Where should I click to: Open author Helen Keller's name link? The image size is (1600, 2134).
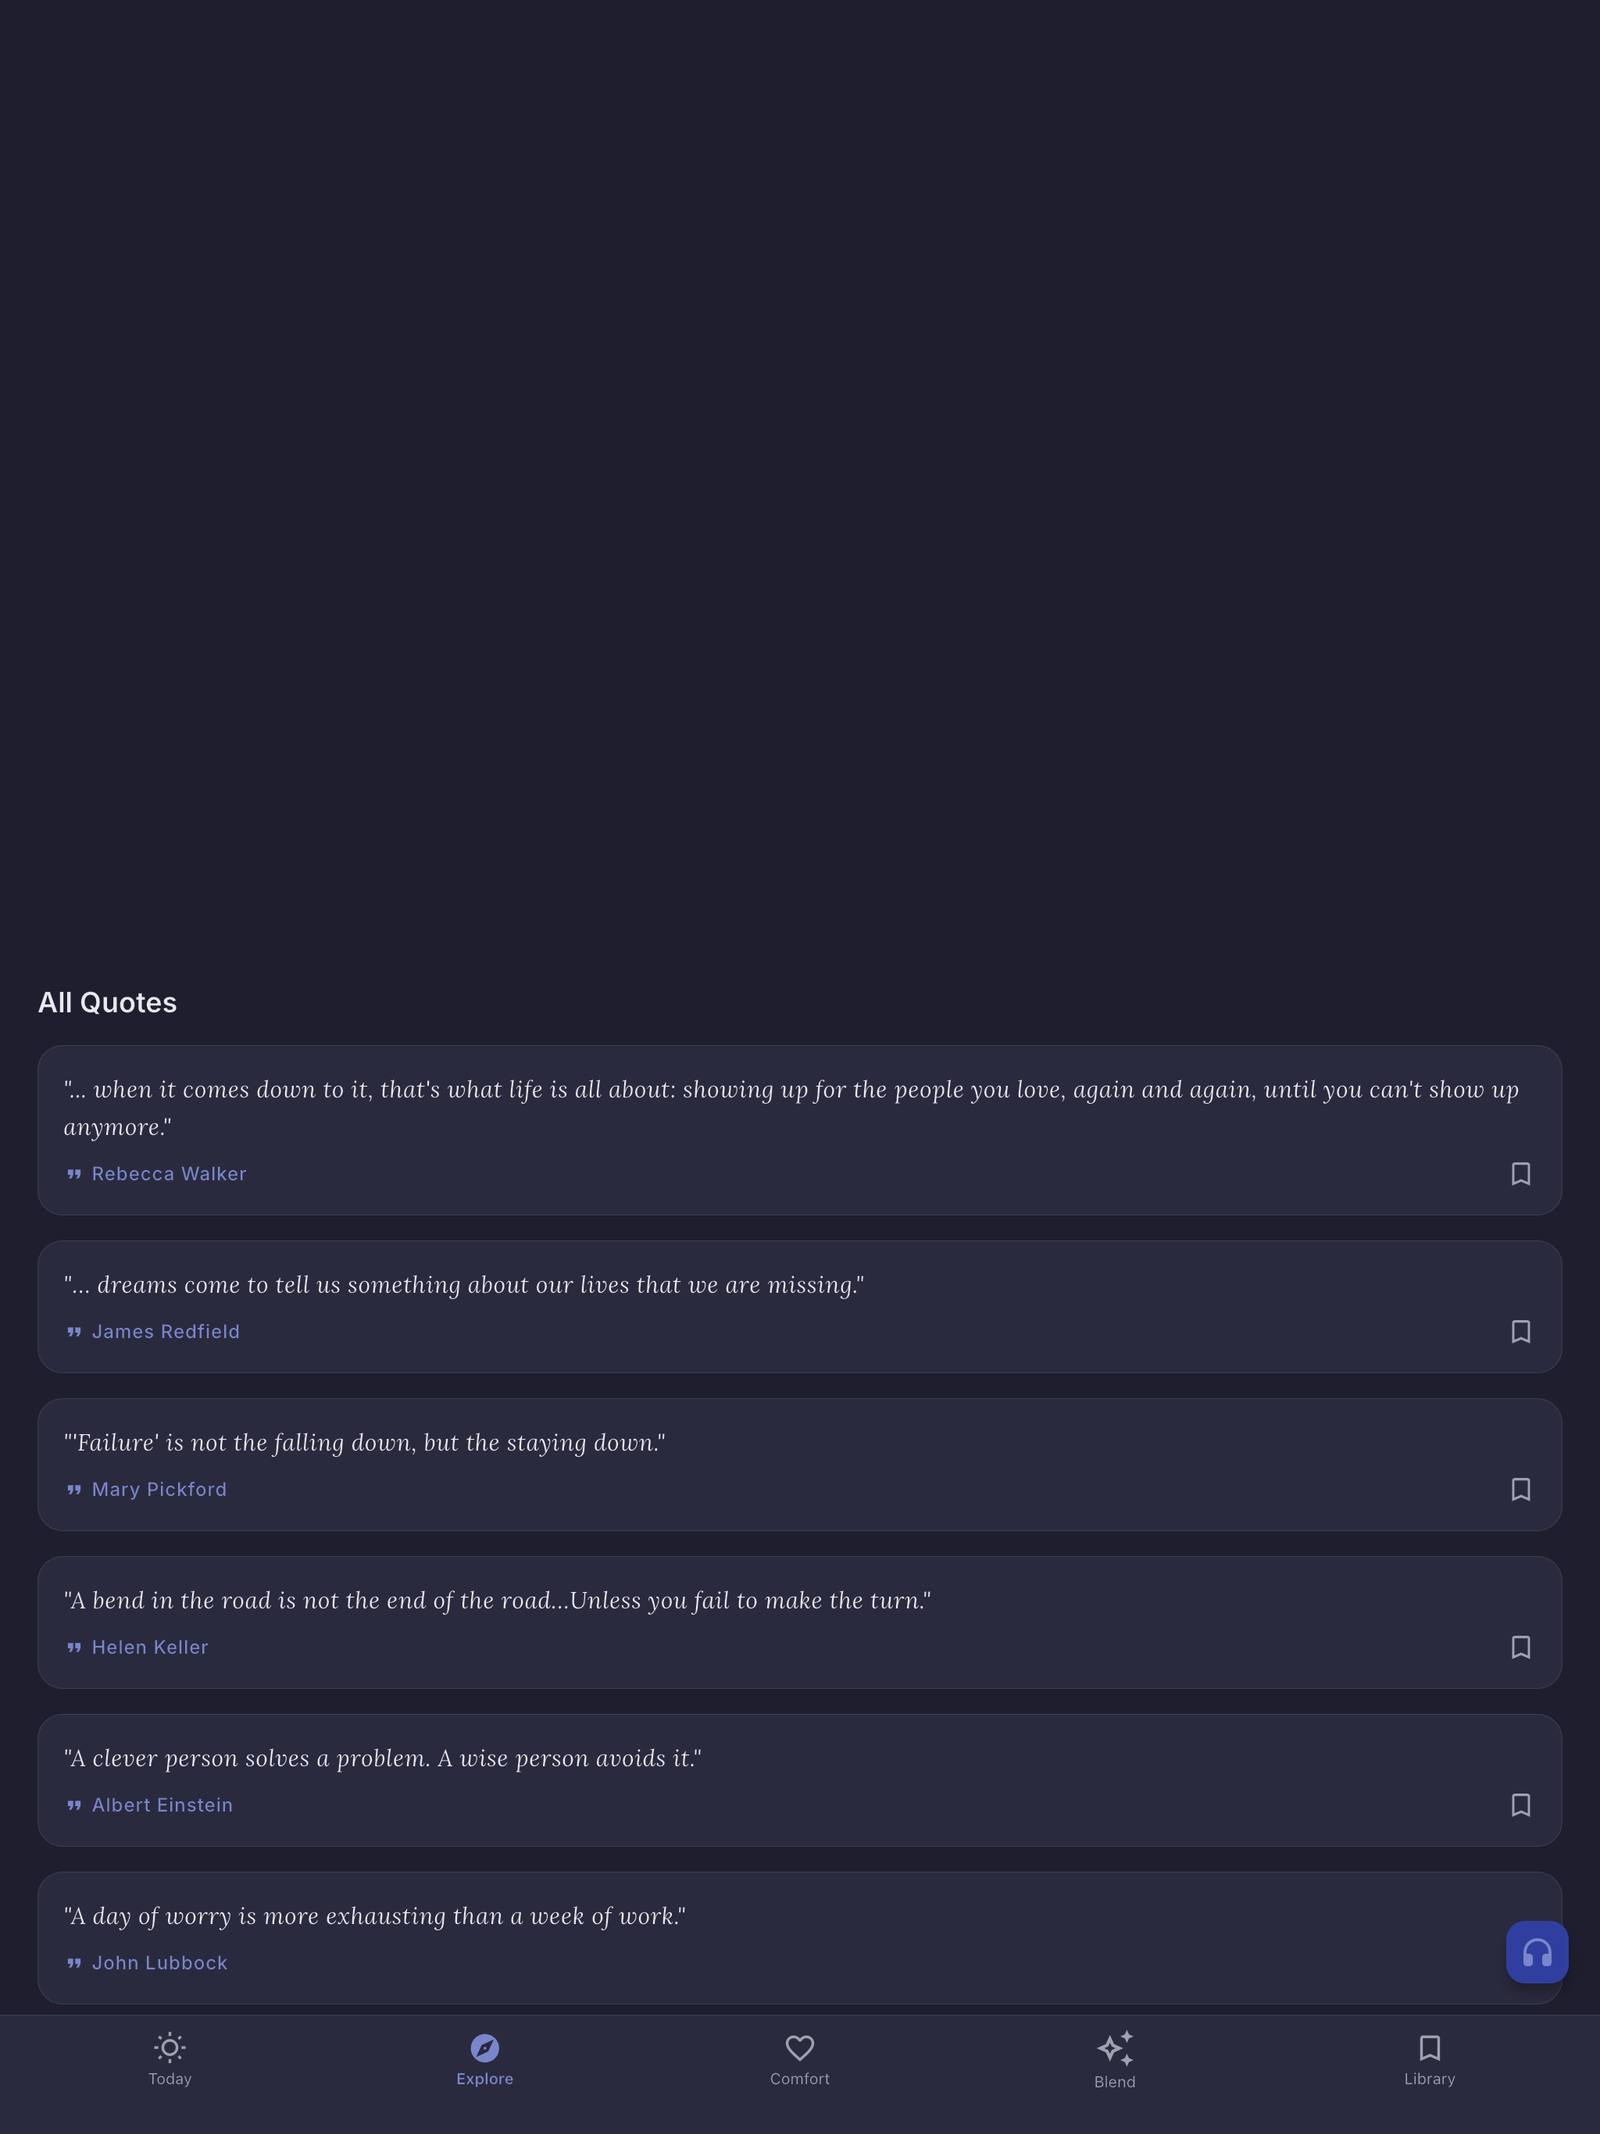tap(150, 1647)
